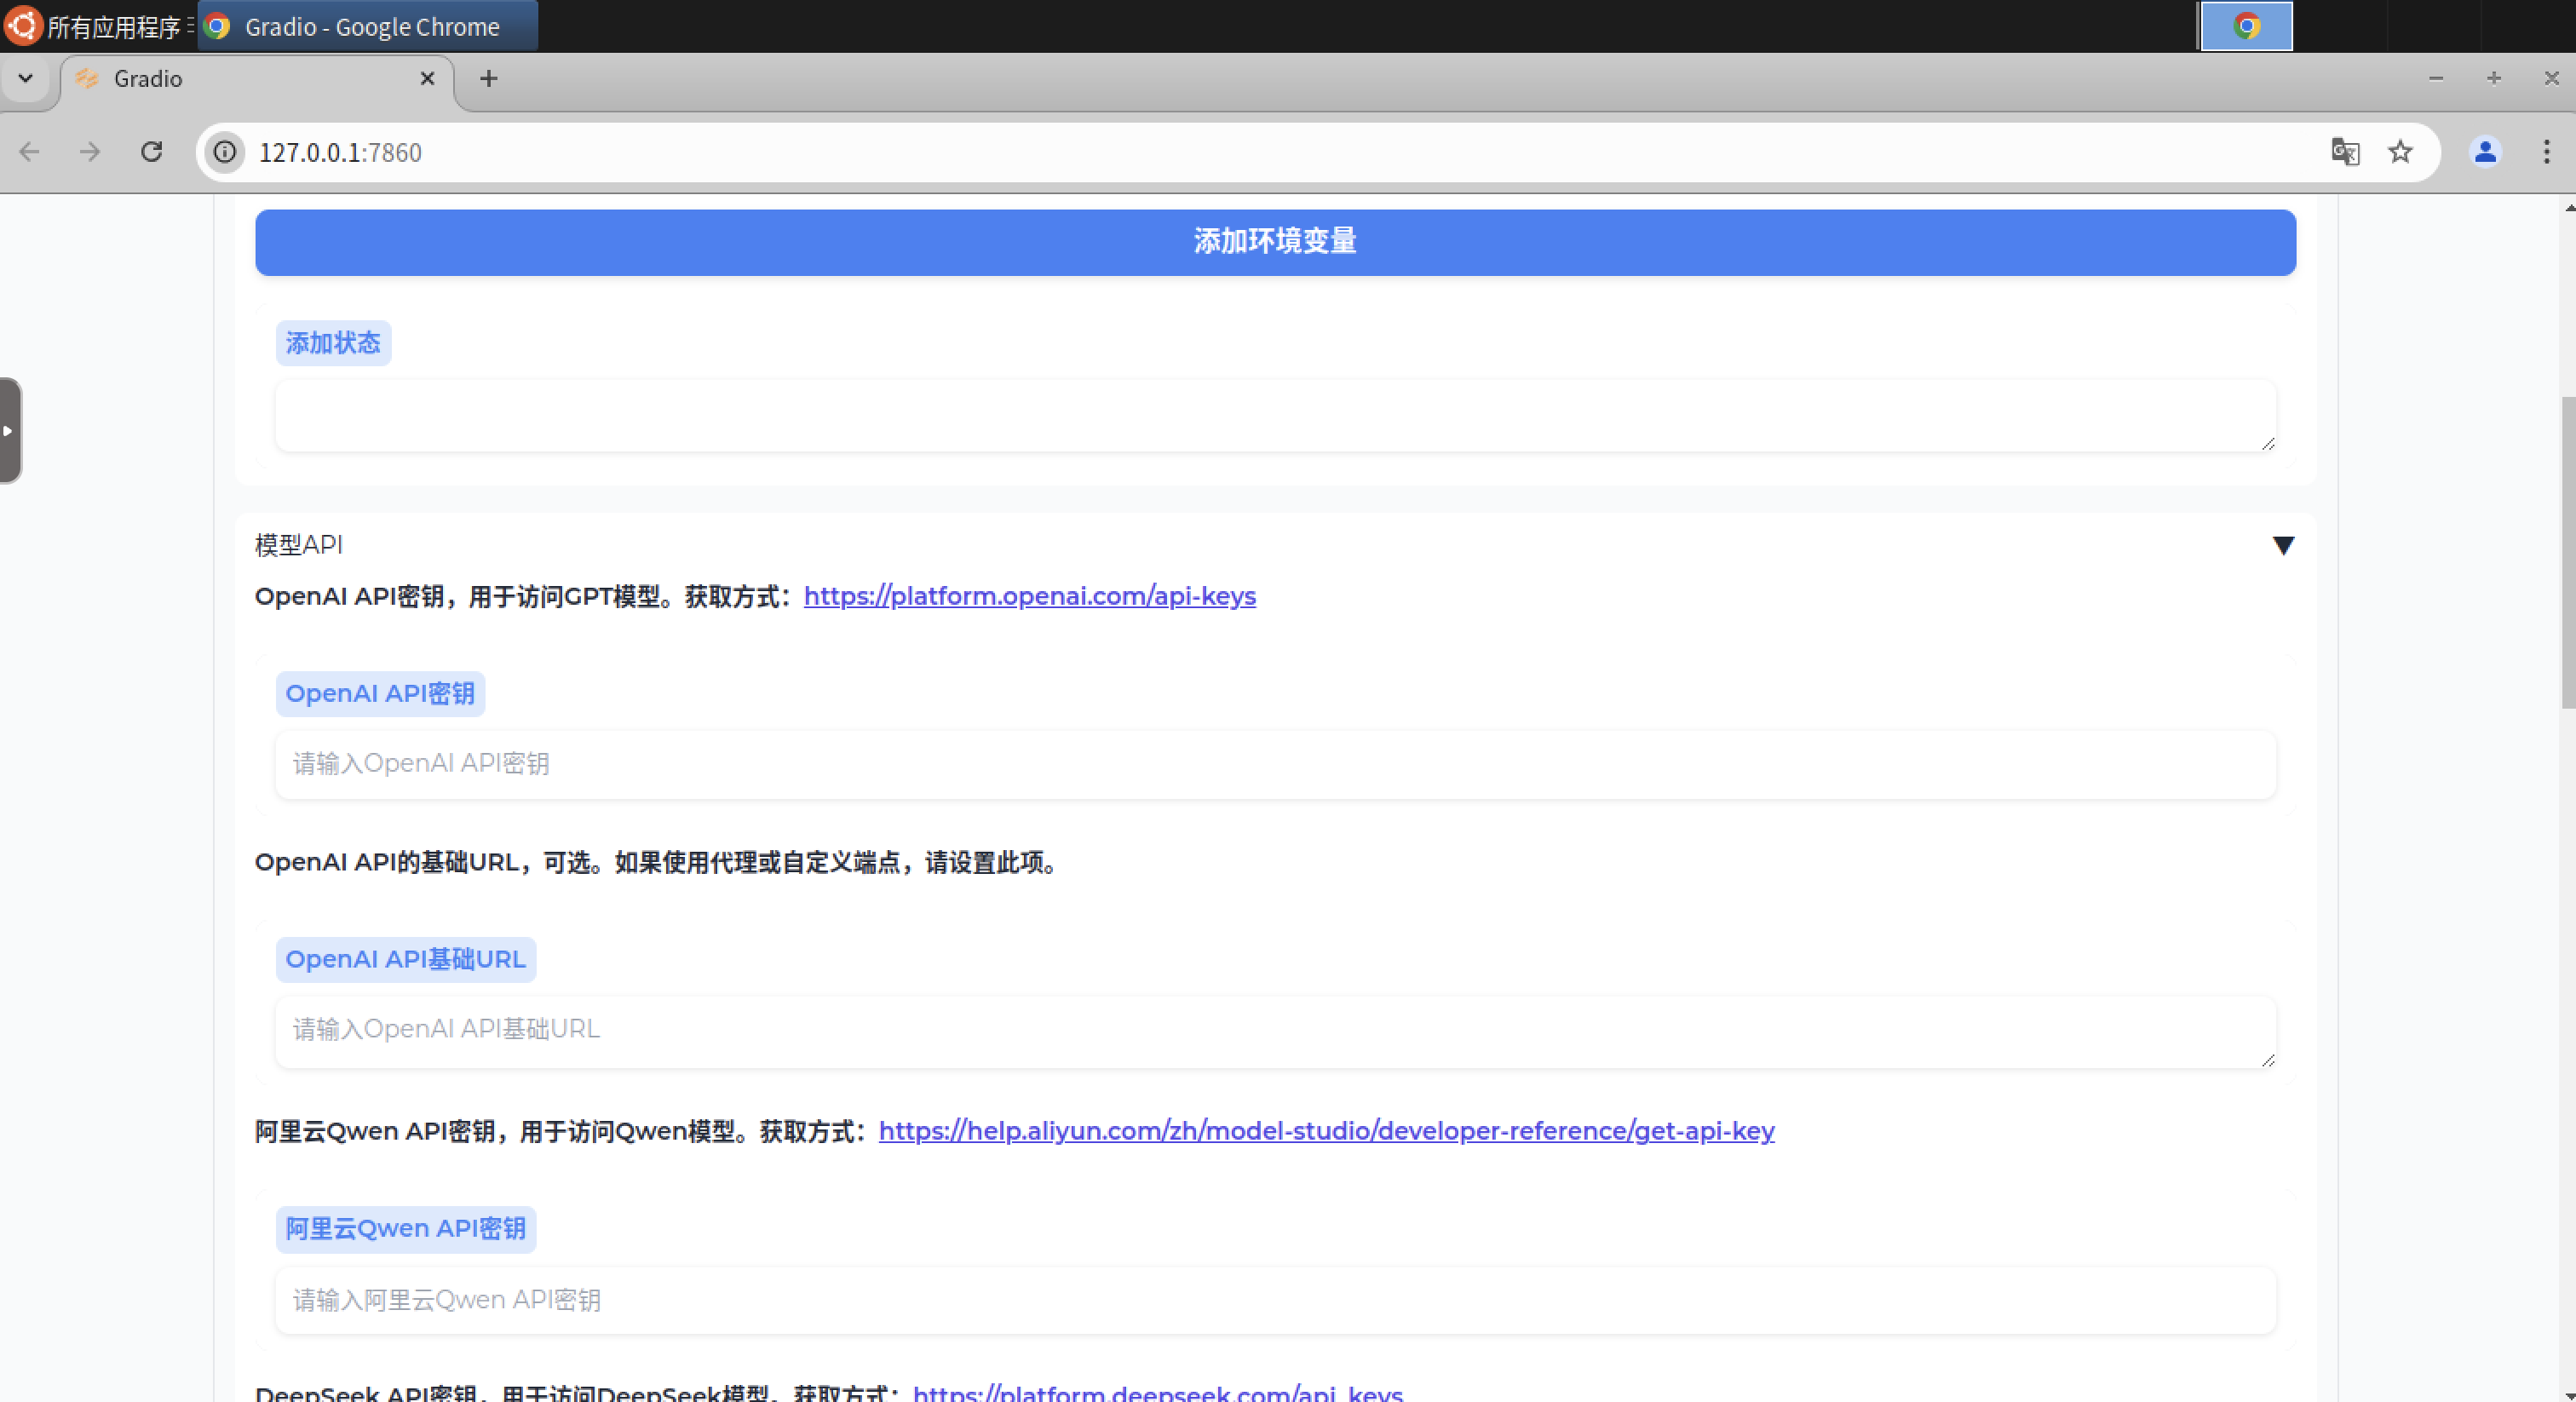Focus the OpenAI API基础URL input field
This screenshot has width=2576, height=1402.
(x=1275, y=1031)
